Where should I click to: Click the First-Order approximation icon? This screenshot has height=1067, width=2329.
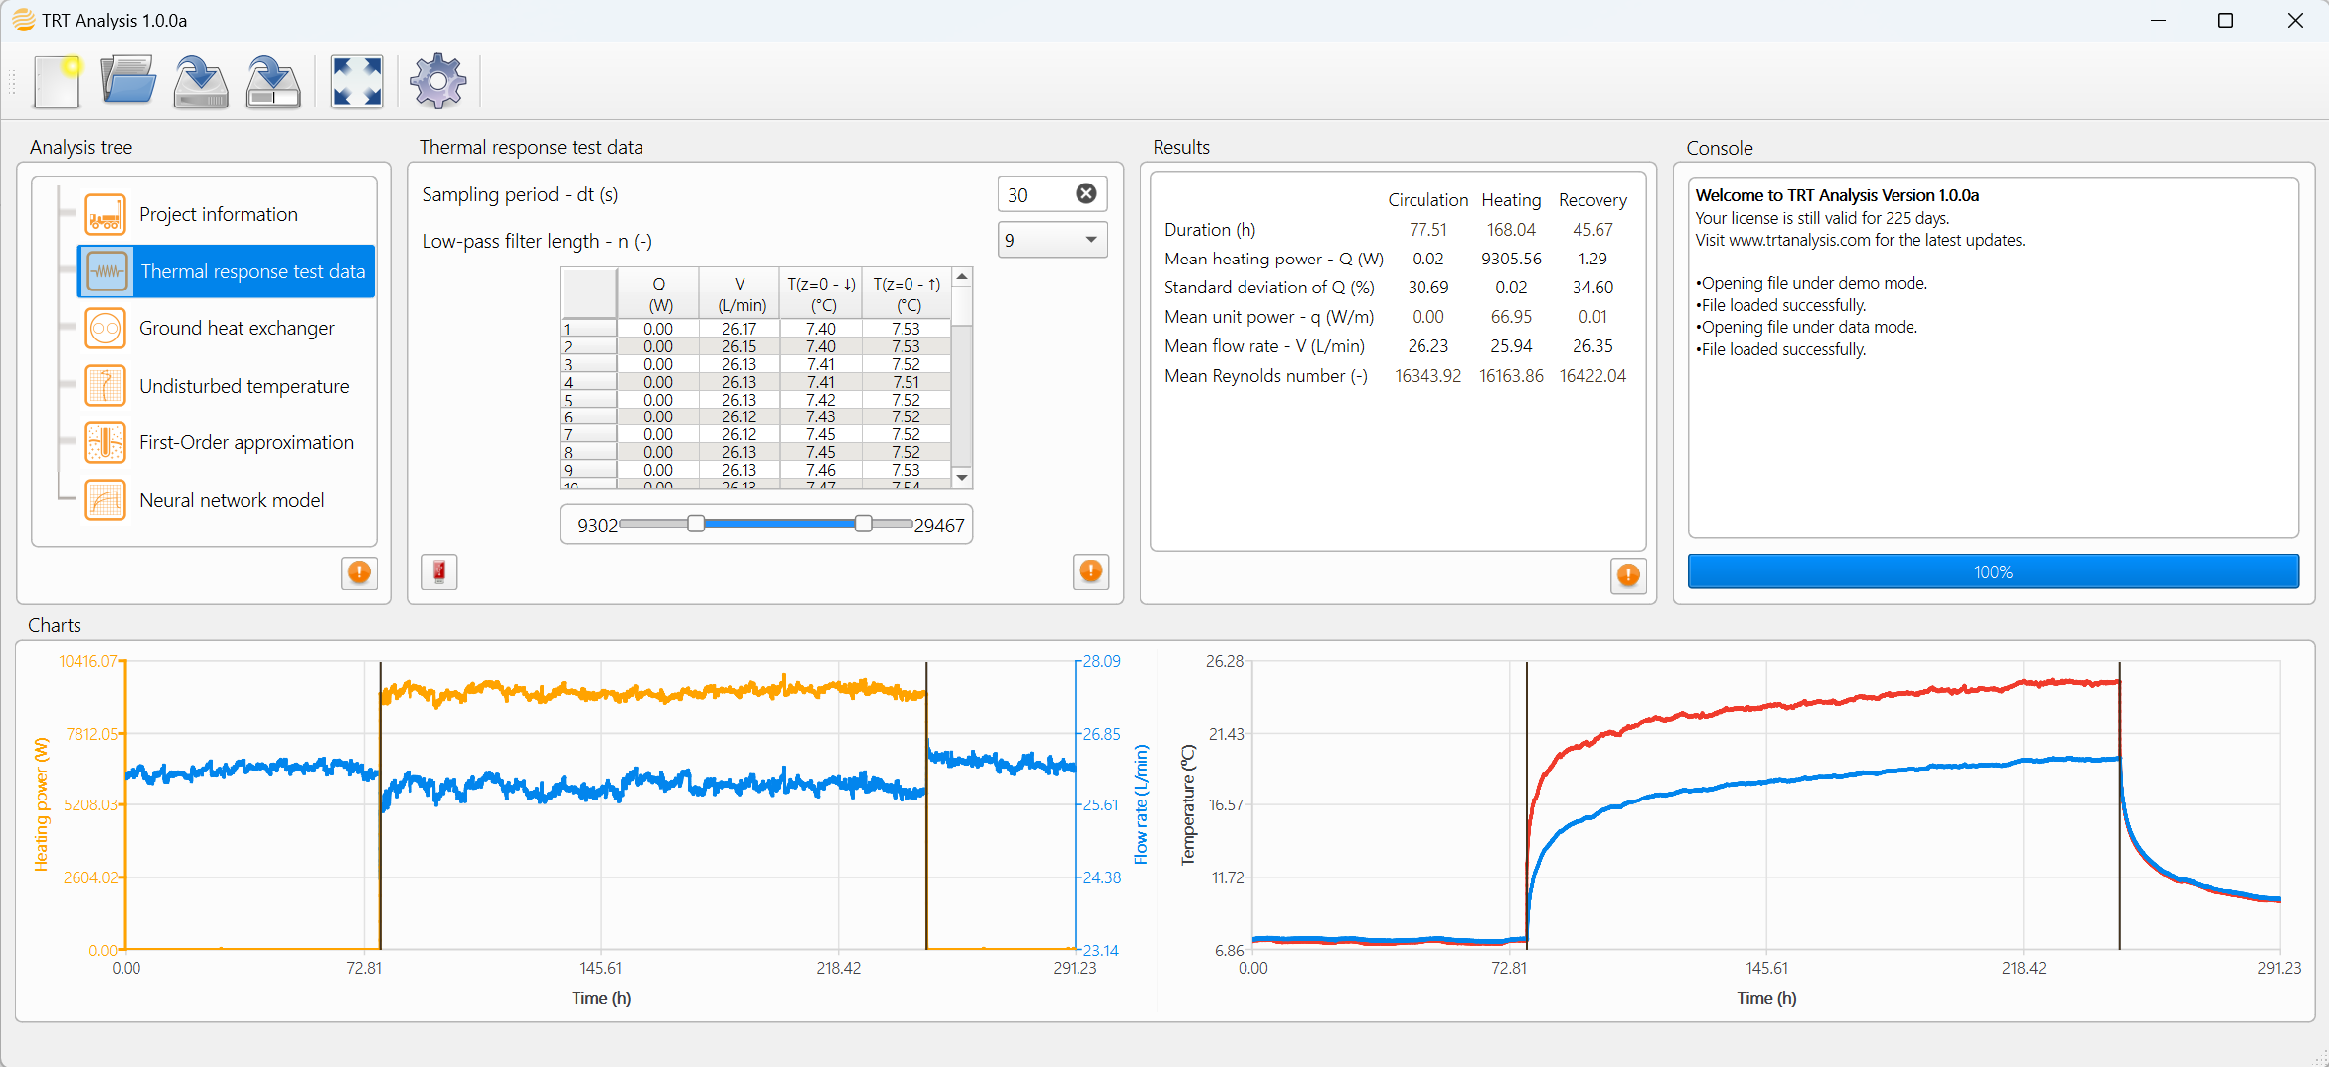click(105, 443)
